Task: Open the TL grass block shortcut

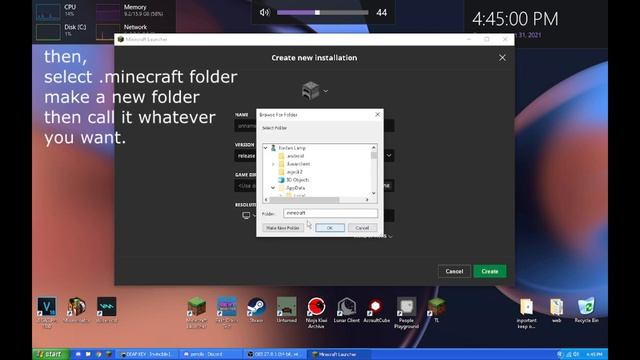Action: click(436, 309)
